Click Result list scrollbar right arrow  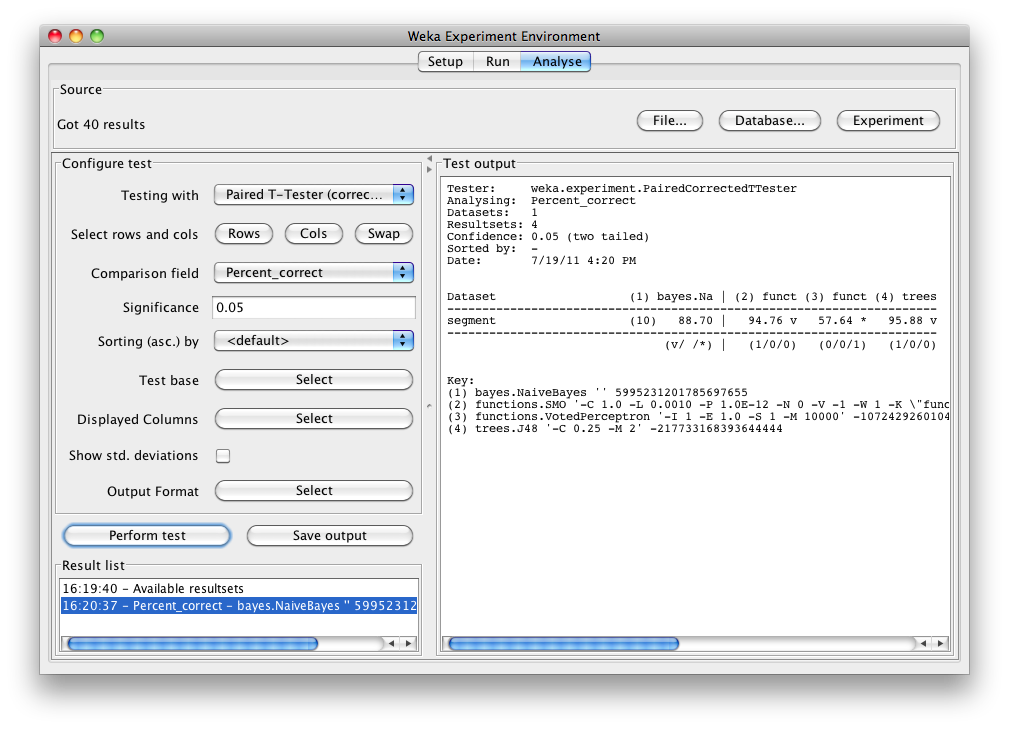point(409,643)
